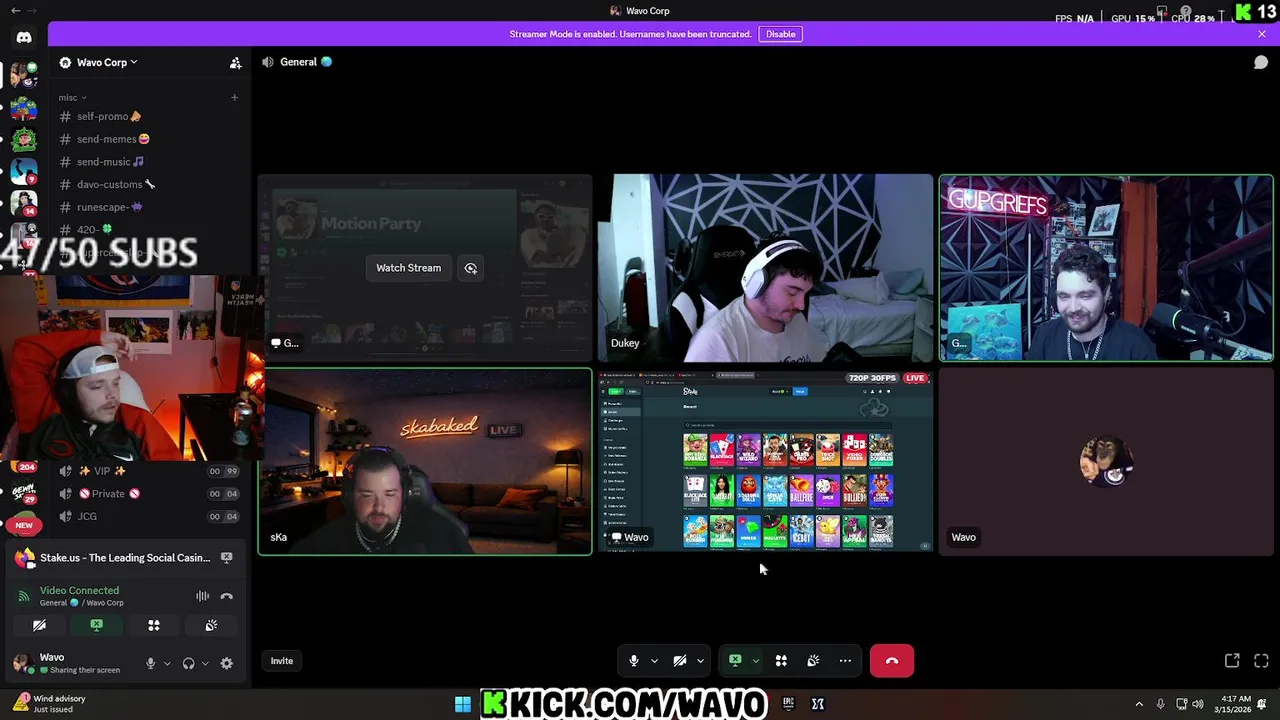Open the Windows Start menu
Screen dimensions: 1280x720
[463, 704]
